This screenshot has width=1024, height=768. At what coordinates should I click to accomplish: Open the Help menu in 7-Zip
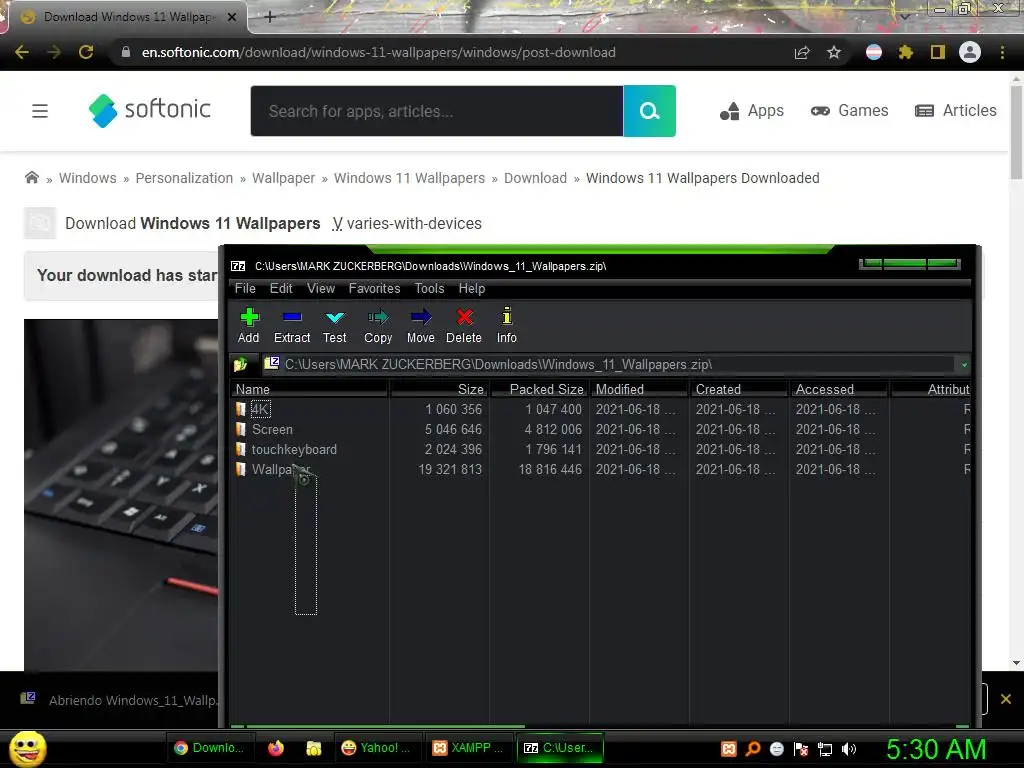(x=472, y=289)
